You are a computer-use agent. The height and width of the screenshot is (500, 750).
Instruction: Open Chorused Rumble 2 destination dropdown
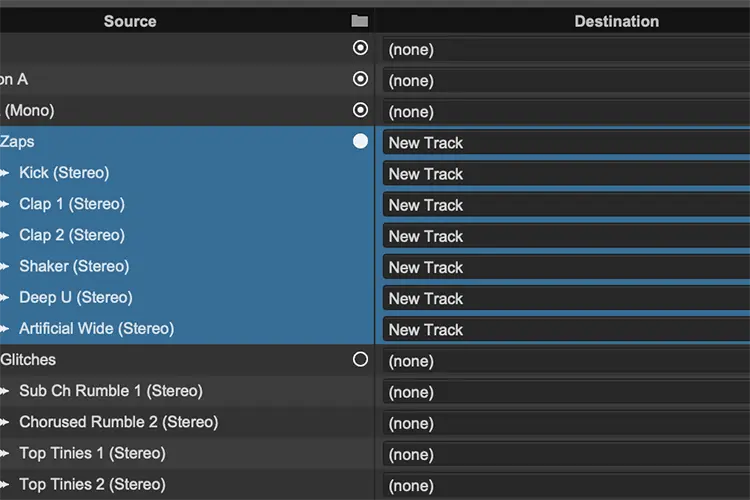coord(566,423)
